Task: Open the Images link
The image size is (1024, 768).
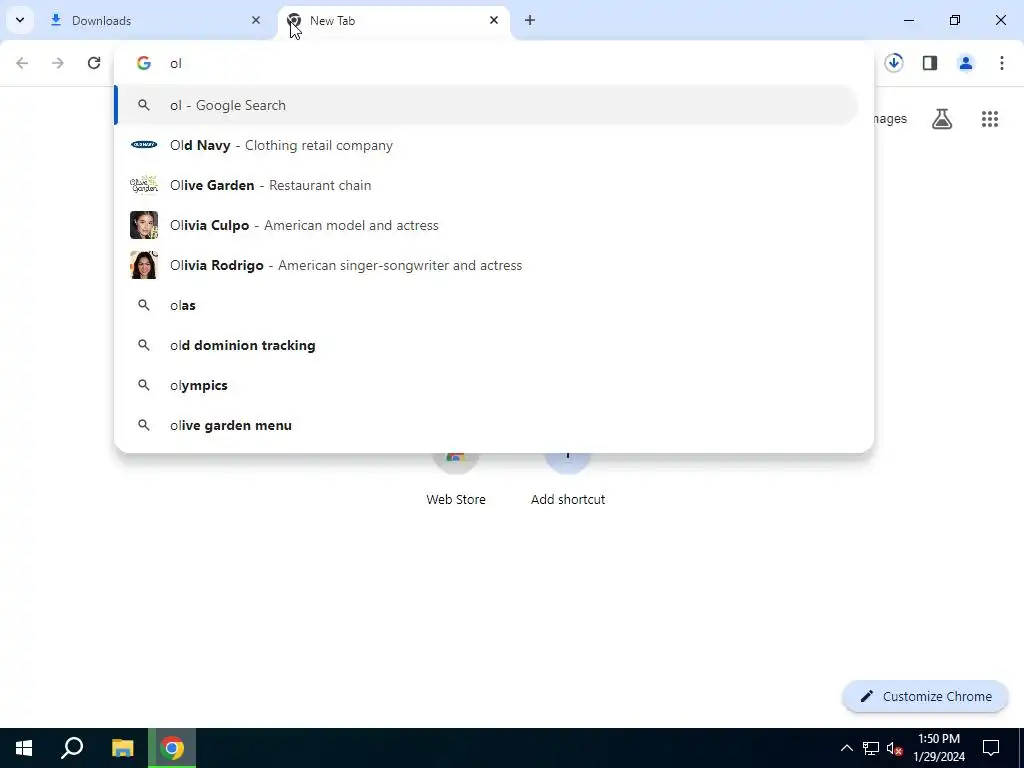Action: coord(889,119)
